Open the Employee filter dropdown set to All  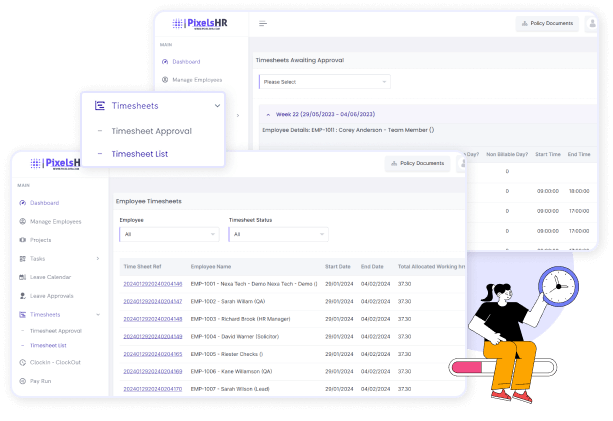point(168,234)
